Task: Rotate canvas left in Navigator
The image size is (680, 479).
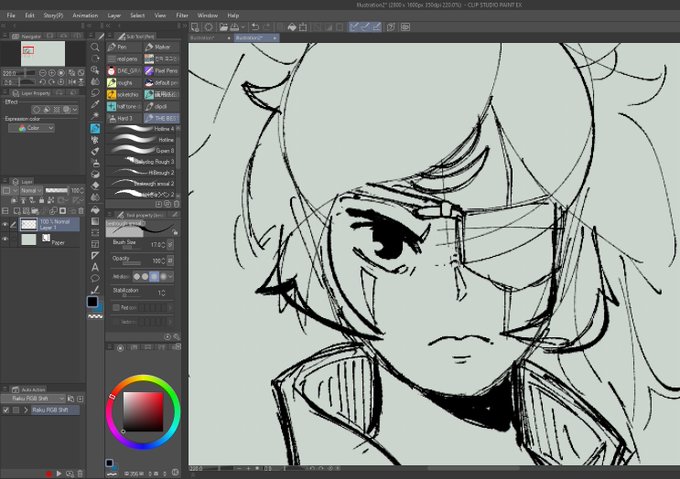Action: 42,82
